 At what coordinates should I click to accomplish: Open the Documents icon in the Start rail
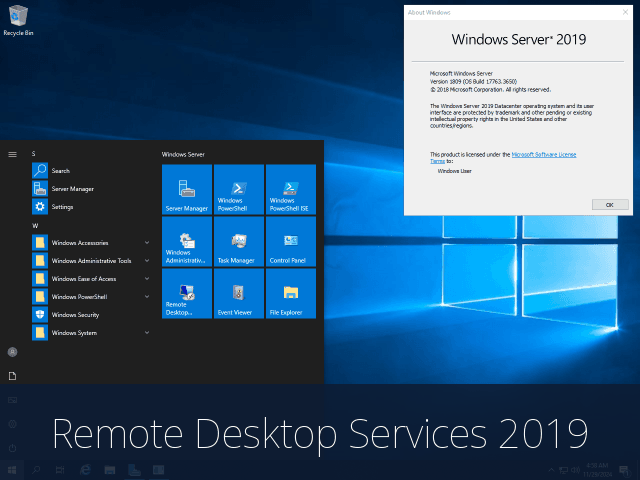tap(13, 376)
